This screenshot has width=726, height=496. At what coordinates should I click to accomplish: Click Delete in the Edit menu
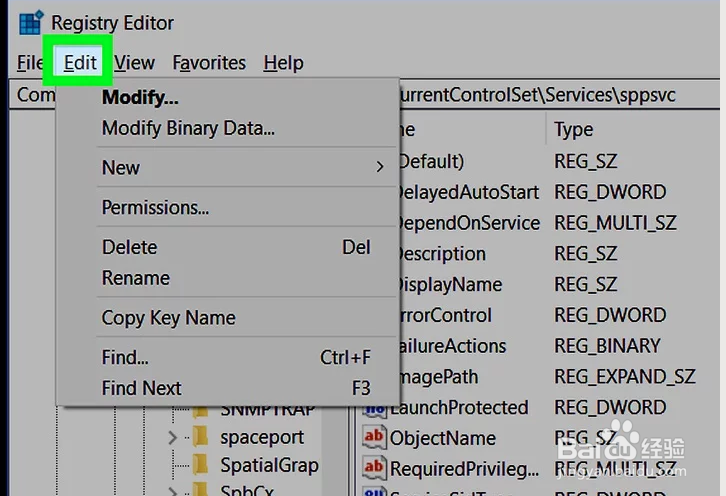129,247
